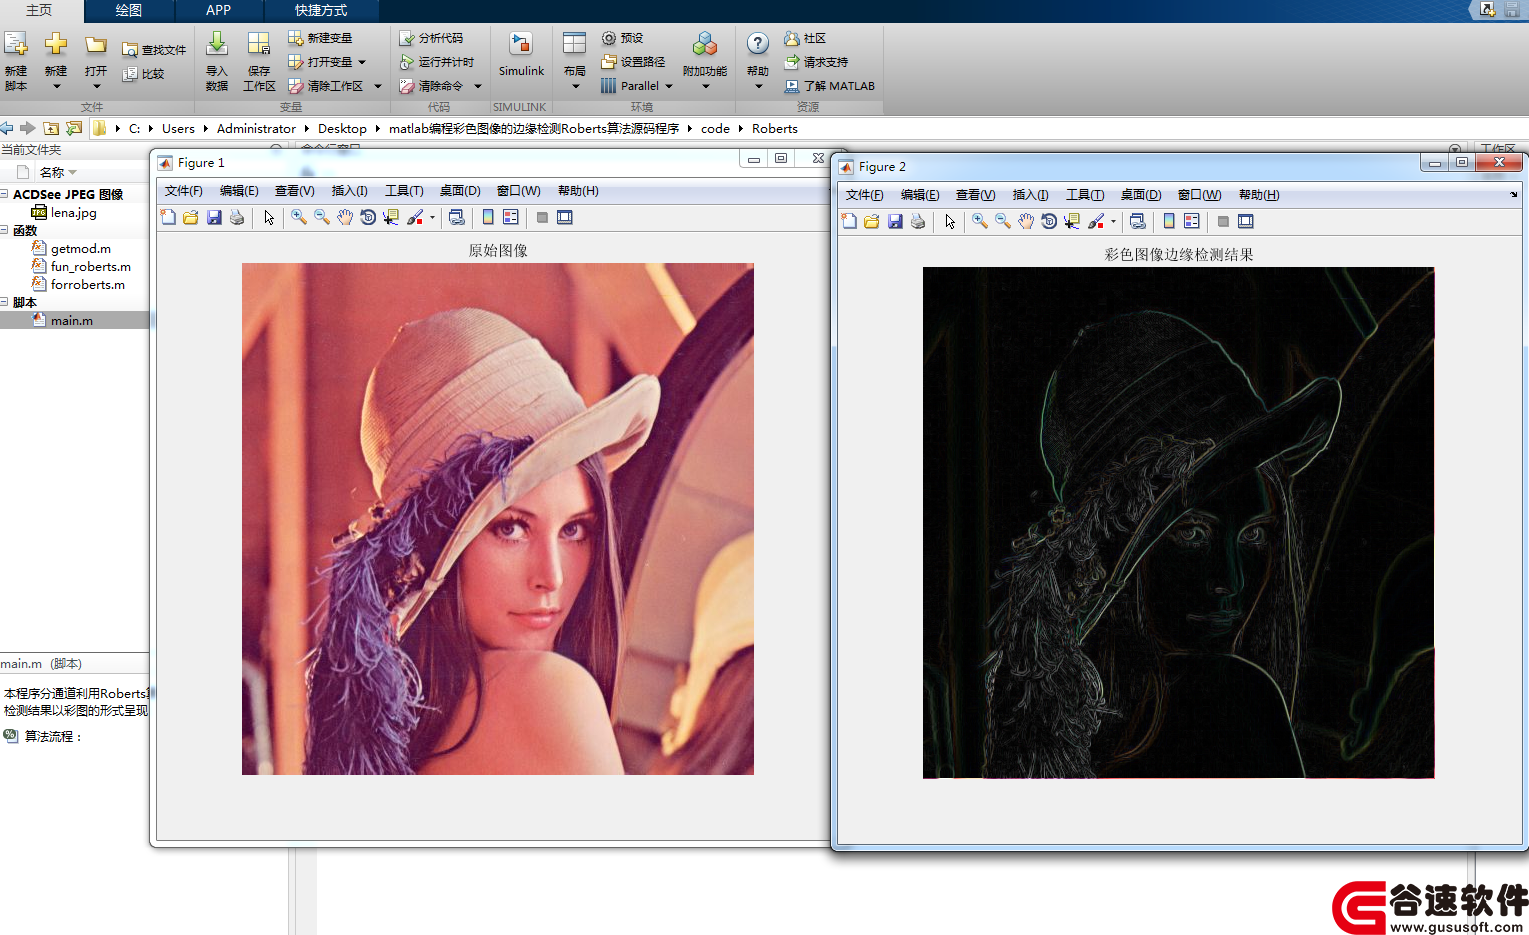The image size is (1529, 935).
Task: Select main.m in the file list
Action: (x=72, y=321)
